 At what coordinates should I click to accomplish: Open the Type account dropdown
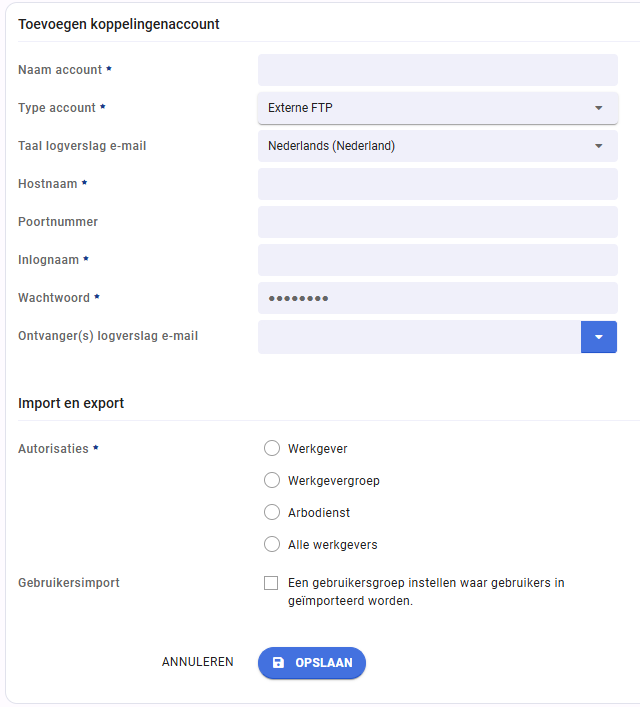tap(437, 108)
